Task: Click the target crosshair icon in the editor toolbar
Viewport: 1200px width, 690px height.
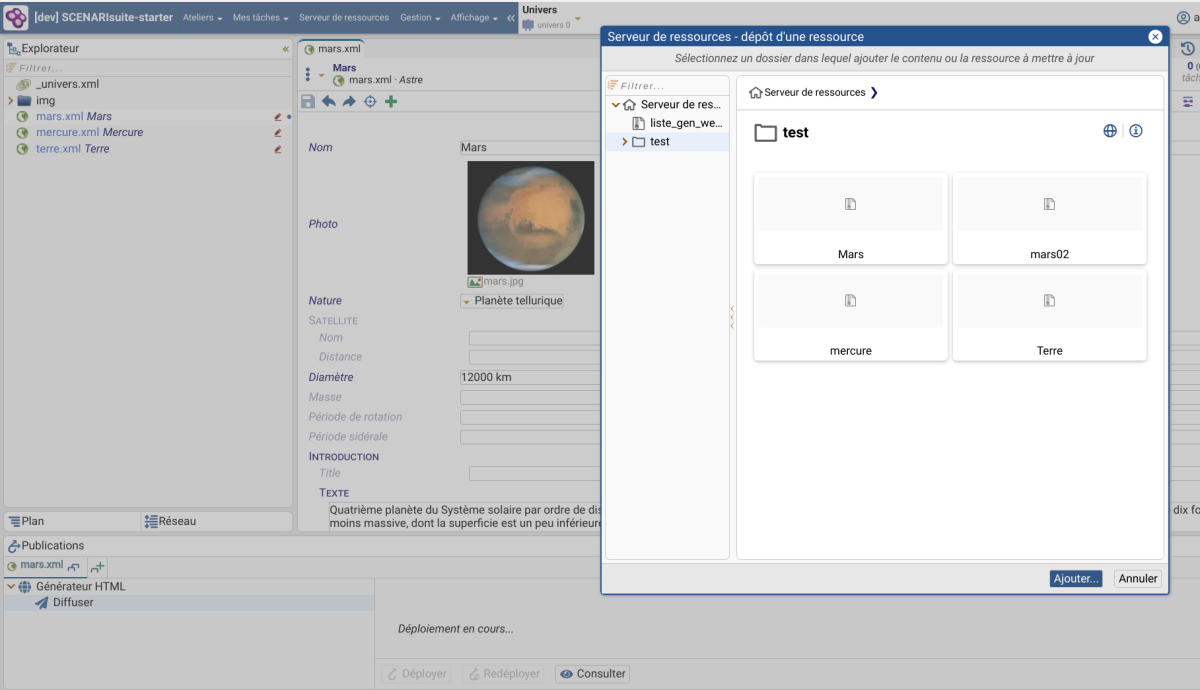Action: pyautogui.click(x=370, y=102)
